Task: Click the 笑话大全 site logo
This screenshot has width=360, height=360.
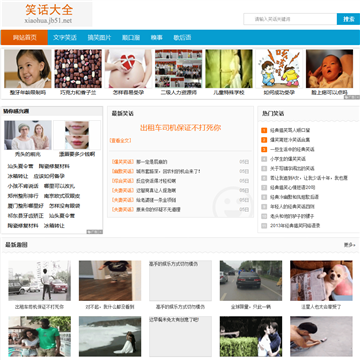Action: (x=47, y=14)
